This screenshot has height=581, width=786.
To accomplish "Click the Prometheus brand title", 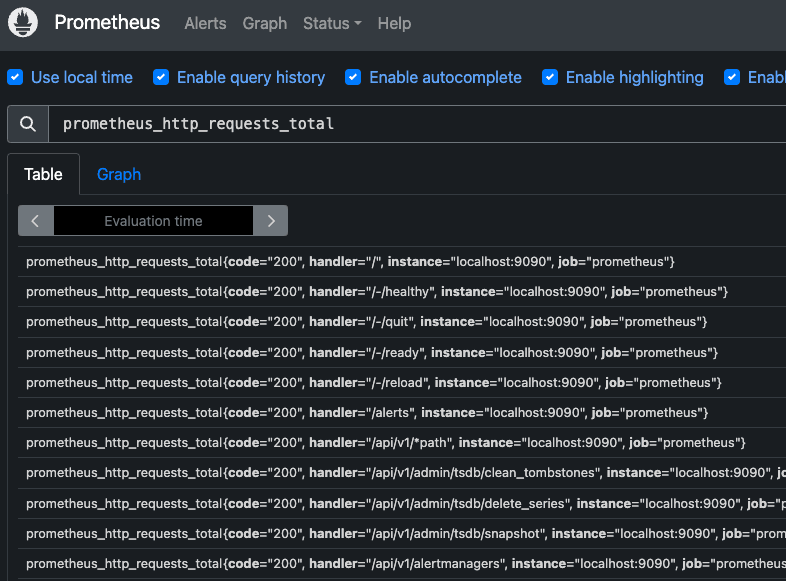I will 107,23.
